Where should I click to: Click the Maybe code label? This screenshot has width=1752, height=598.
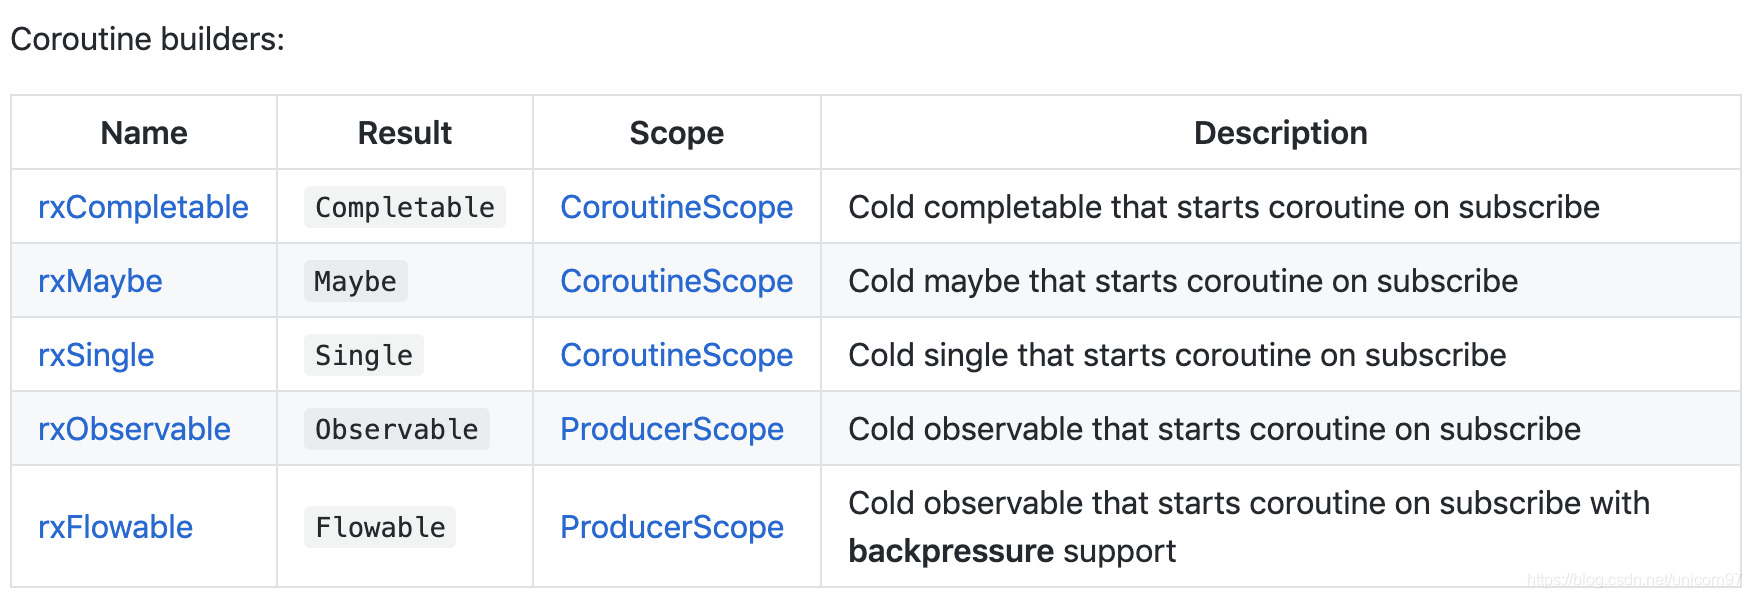(355, 281)
